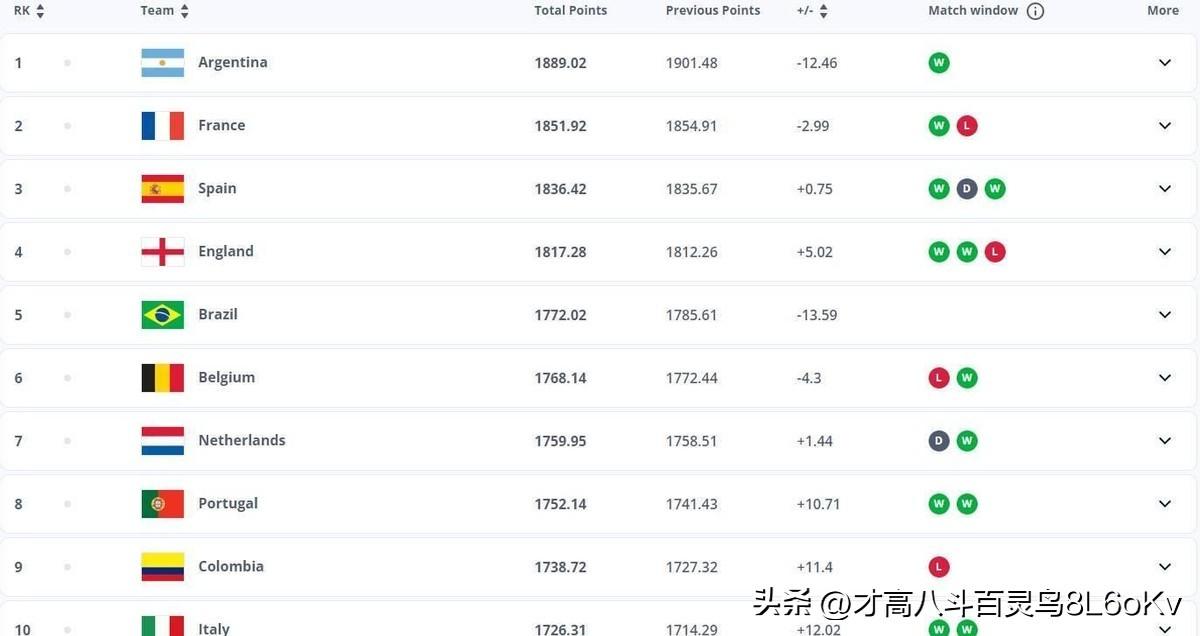Click the Portugal flag icon
This screenshot has height=636, width=1200.
(162, 504)
